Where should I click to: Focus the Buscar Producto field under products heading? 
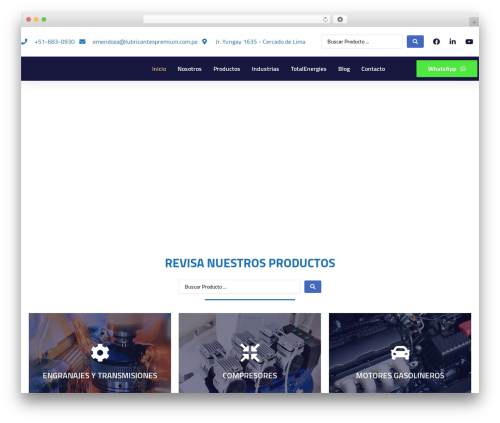(x=240, y=287)
